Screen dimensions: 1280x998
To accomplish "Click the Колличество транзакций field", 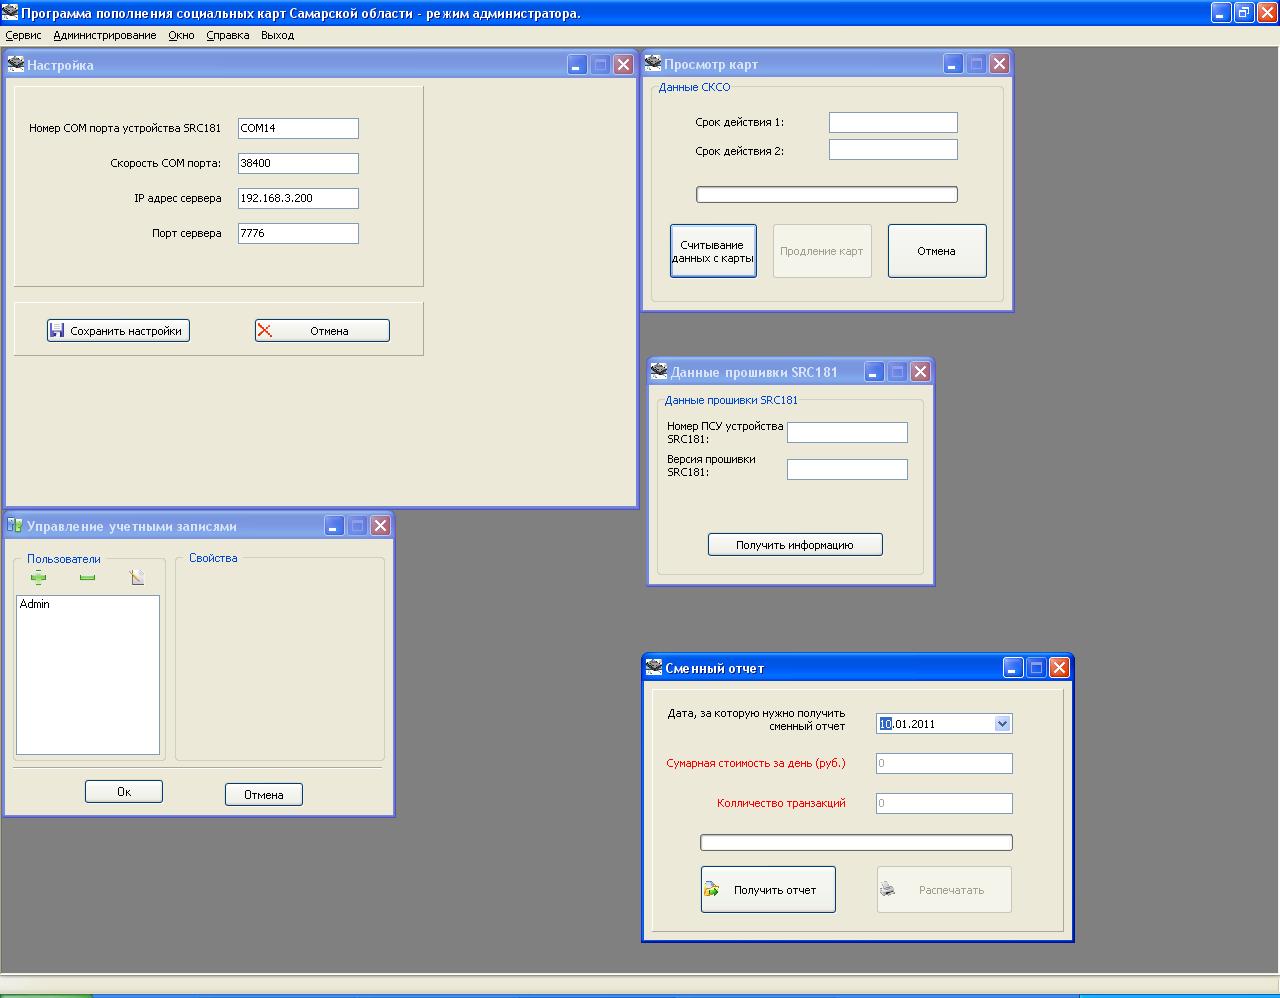I will click(x=944, y=803).
